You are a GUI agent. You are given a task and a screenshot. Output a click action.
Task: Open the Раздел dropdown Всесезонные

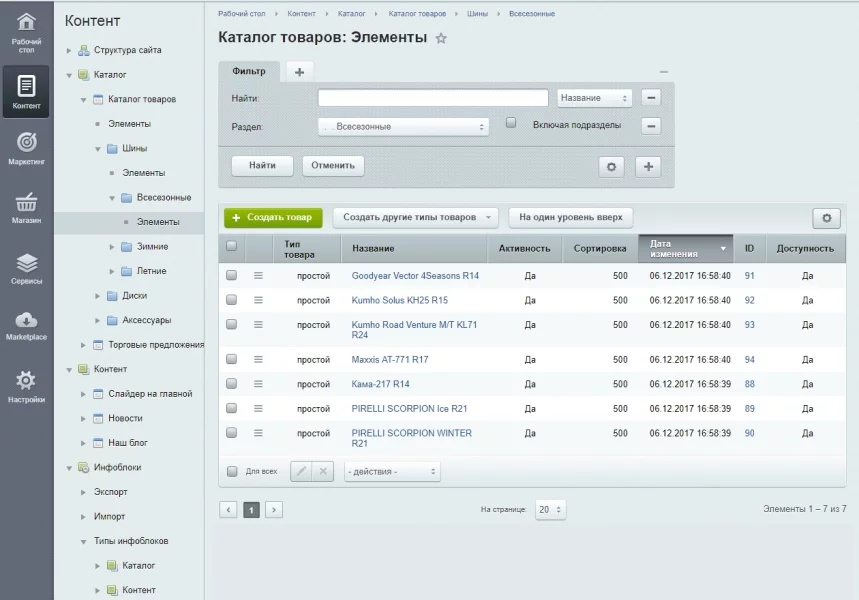coord(402,127)
